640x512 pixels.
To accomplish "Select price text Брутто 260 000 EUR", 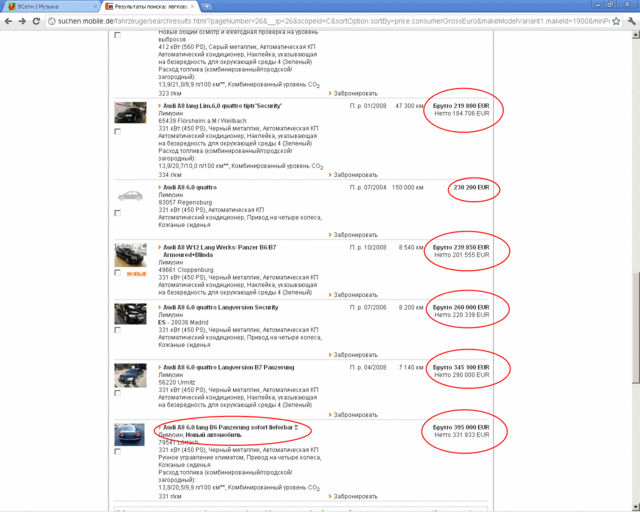I will [461, 307].
